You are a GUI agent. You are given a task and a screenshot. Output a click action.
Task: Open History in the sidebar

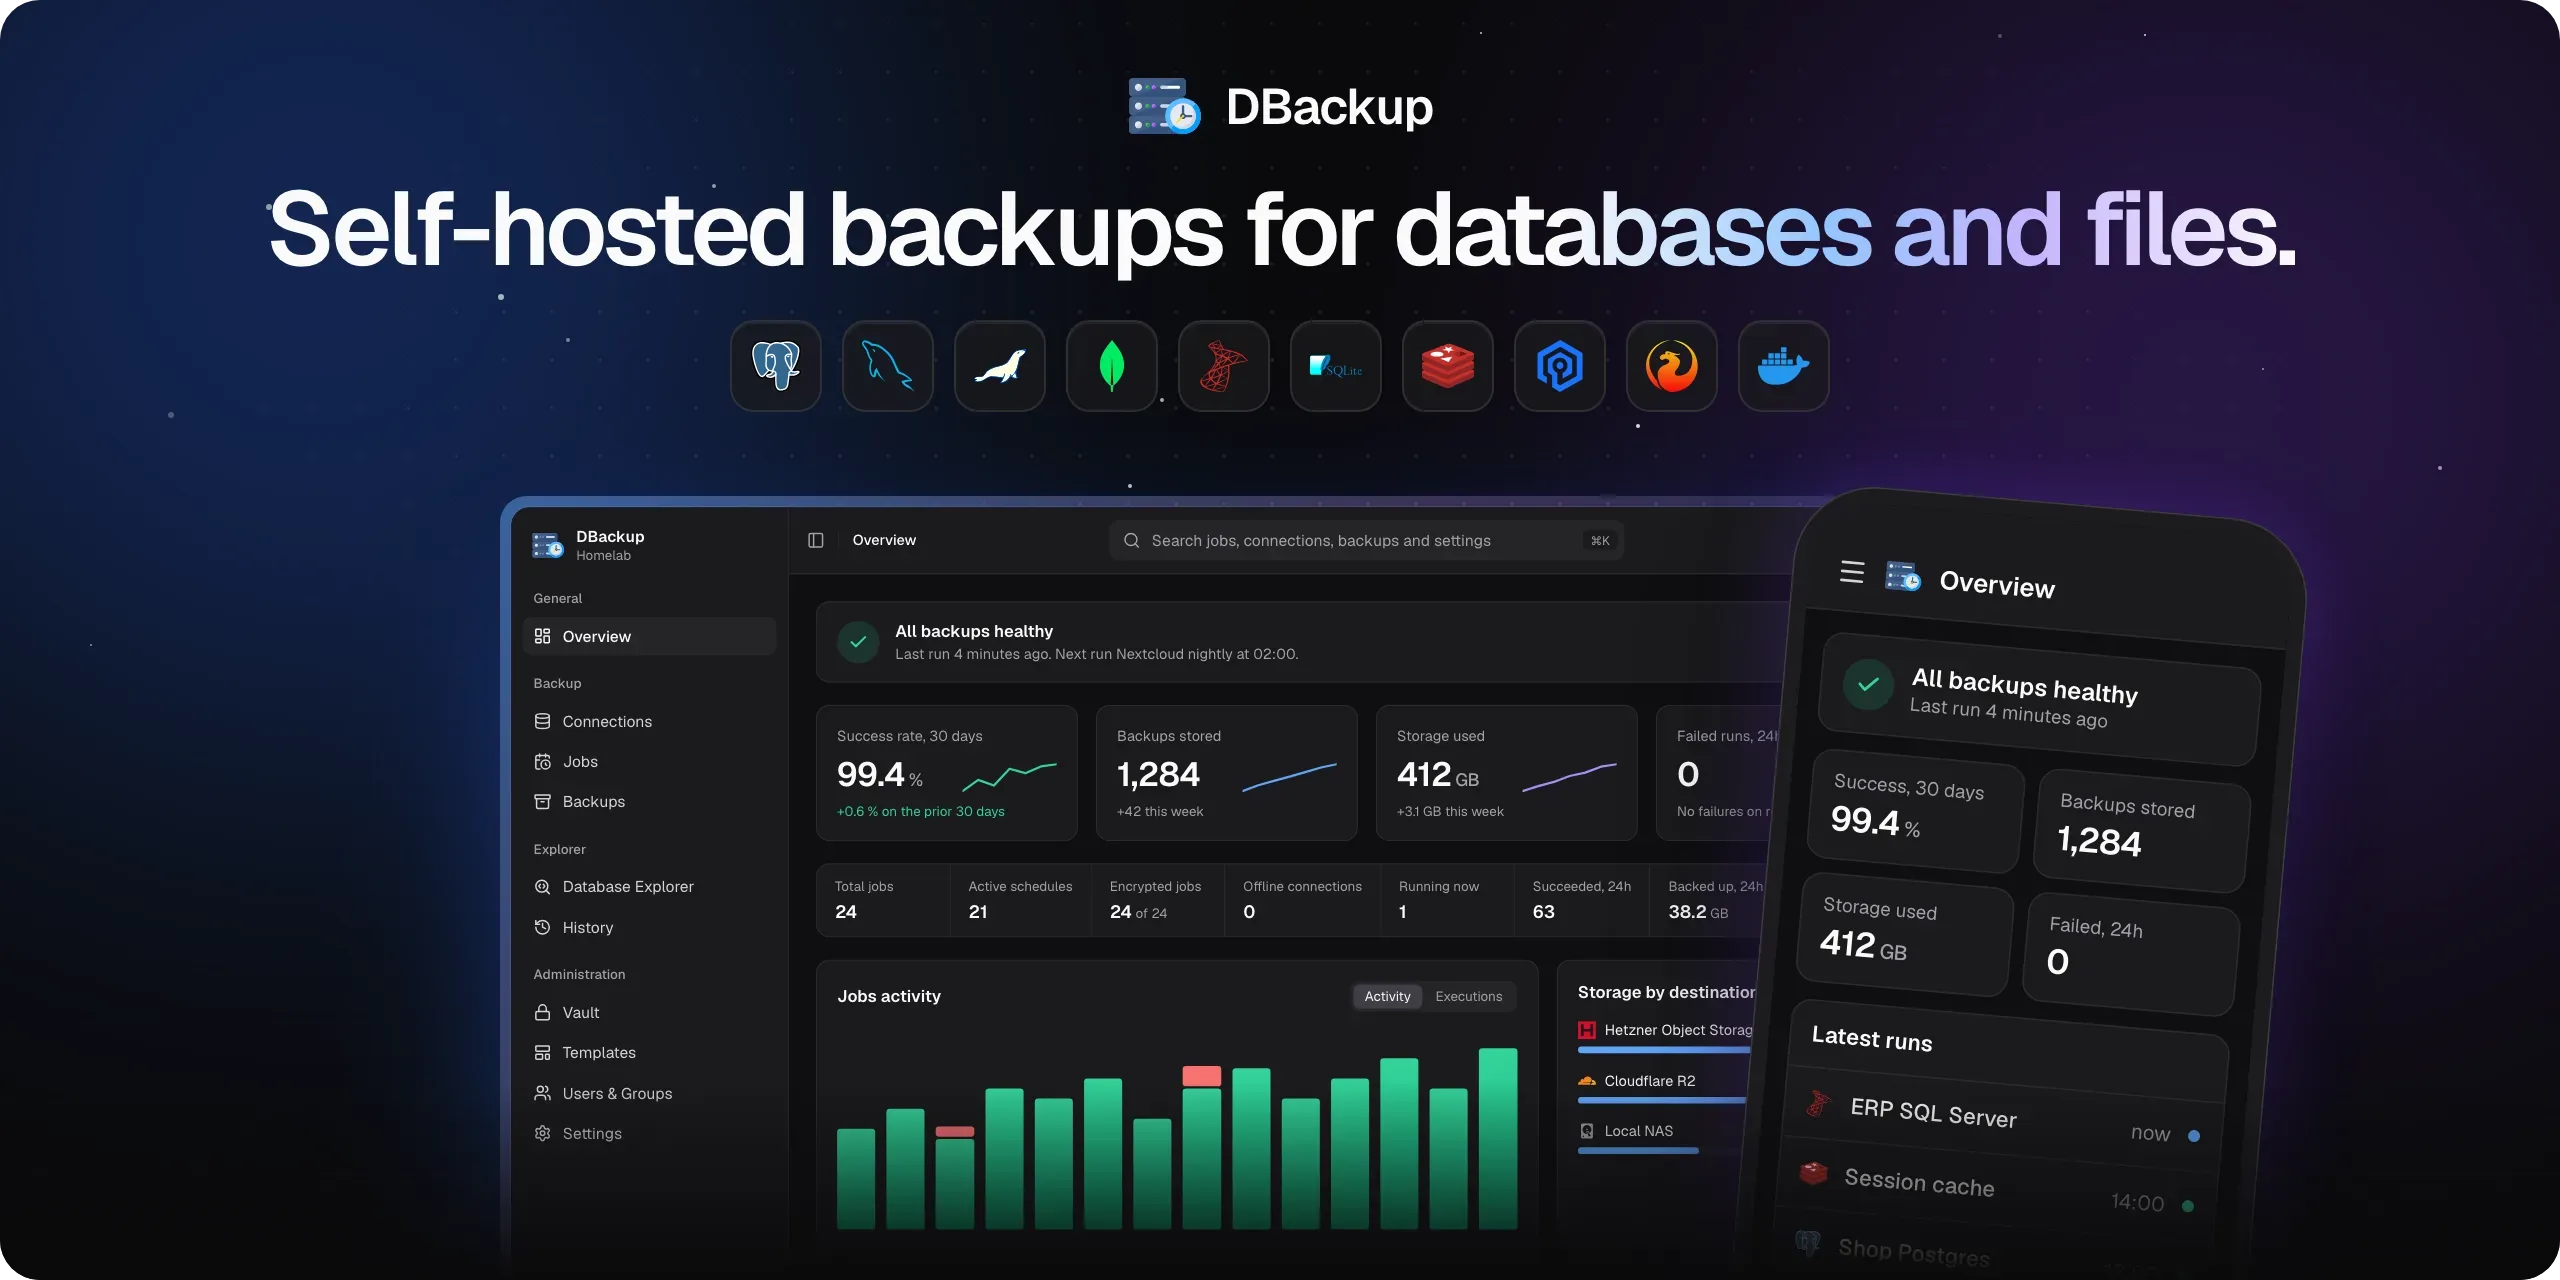(649, 927)
